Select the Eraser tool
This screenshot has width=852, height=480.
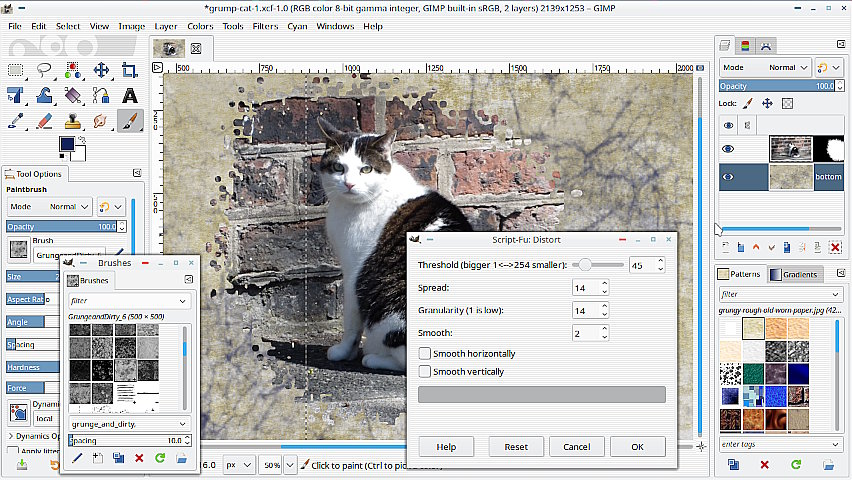pyautogui.click(x=44, y=121)
